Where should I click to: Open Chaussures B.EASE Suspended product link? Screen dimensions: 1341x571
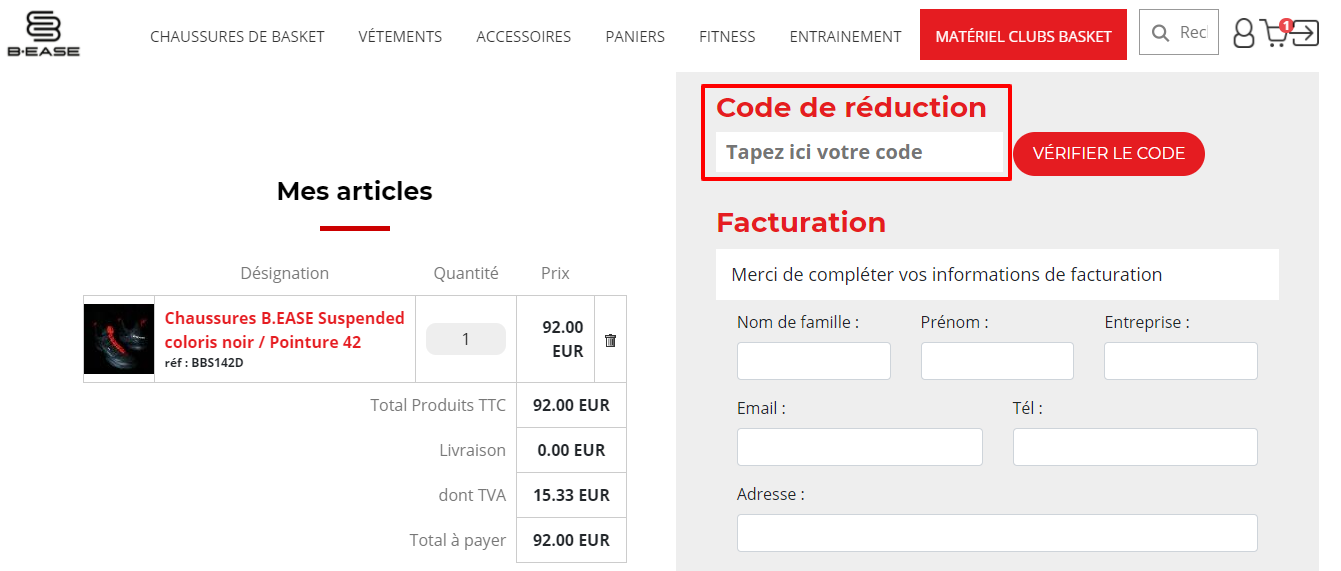coord(284,330)
